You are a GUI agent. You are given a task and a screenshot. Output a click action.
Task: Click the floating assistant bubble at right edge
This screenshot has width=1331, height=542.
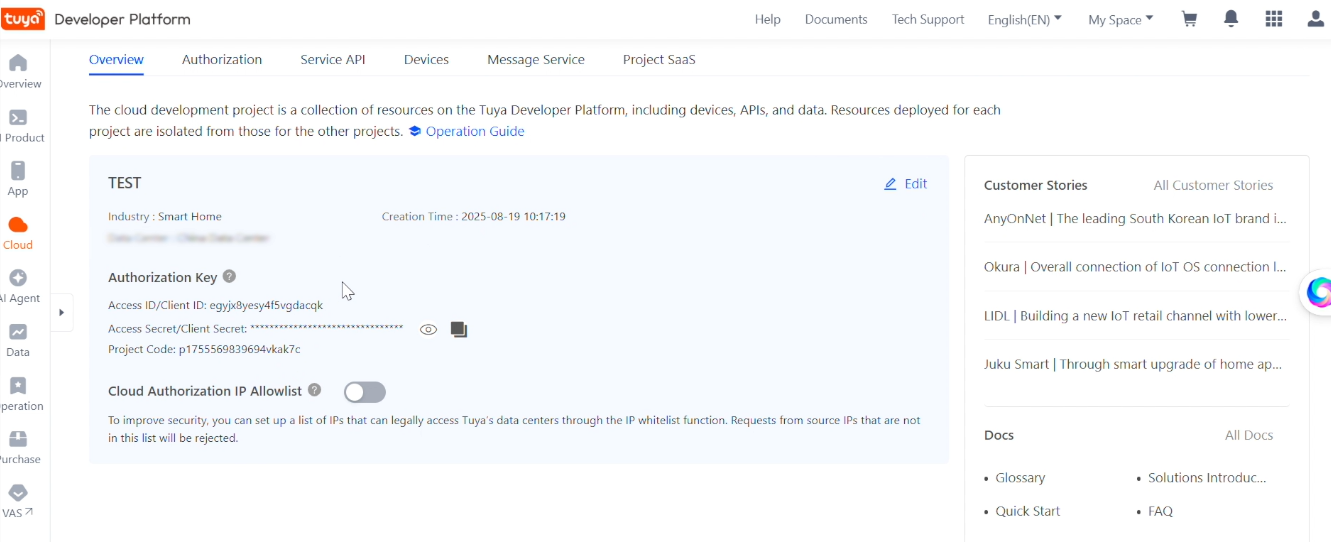point(1319,292)
